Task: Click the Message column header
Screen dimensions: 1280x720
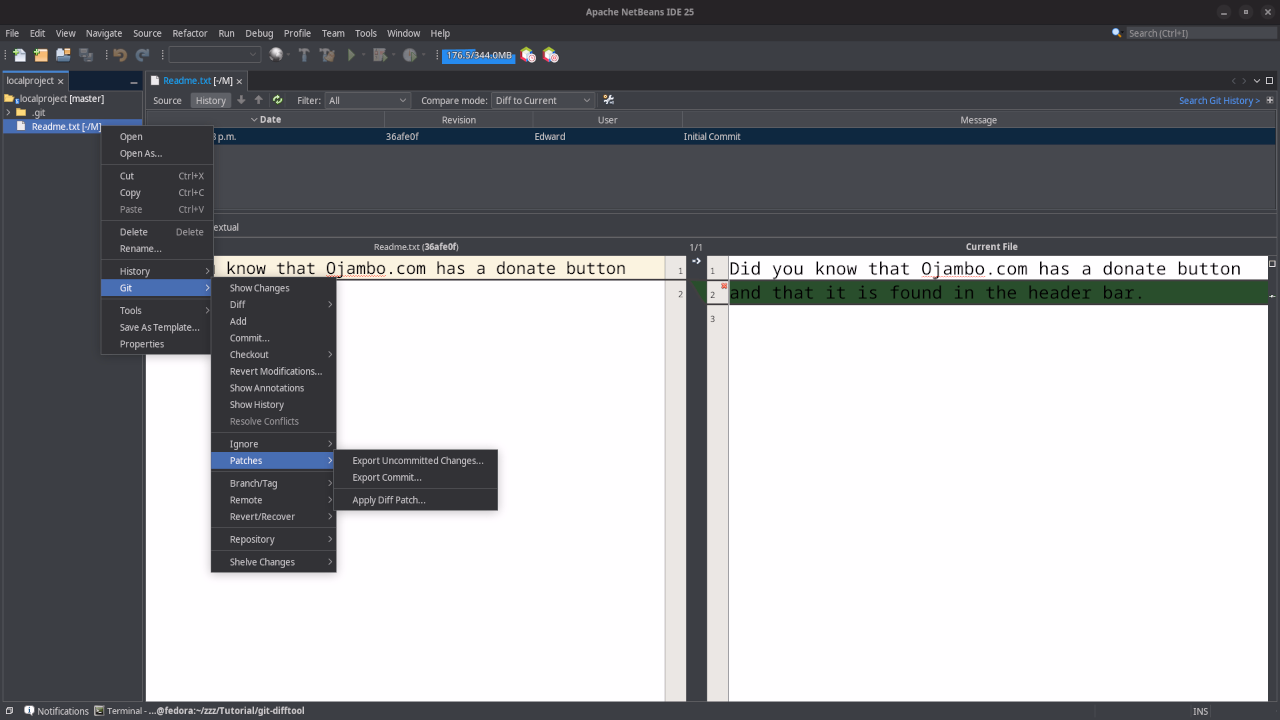Action: [x=978, y=119]
